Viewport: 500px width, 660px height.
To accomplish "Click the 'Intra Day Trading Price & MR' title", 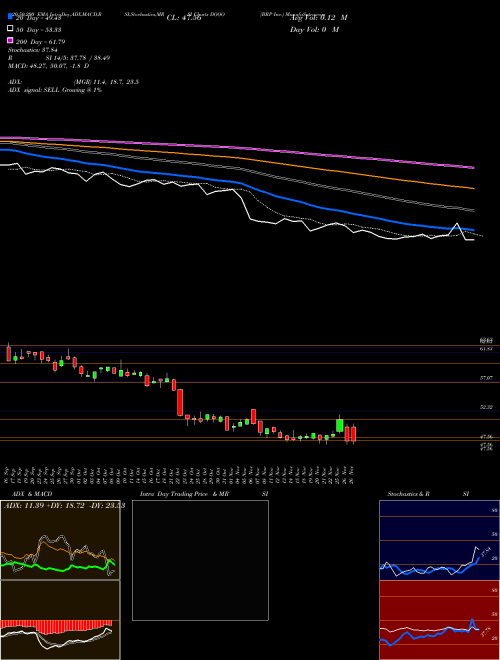I will pyautogui.click(x=184, y=494).
